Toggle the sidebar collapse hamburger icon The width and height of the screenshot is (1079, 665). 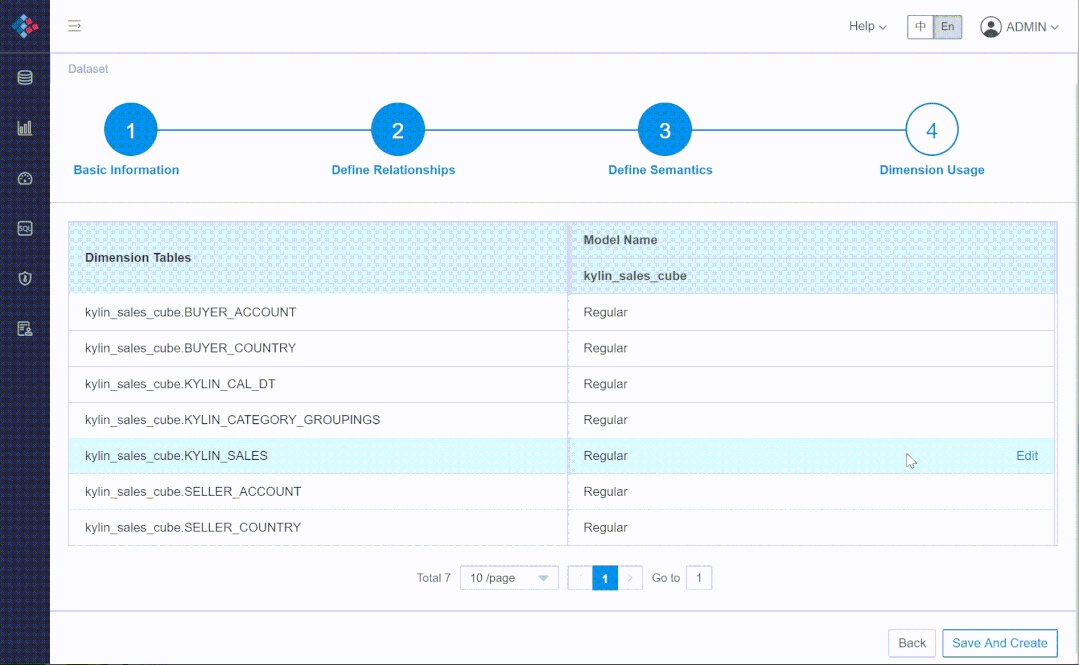pos(74,26)
